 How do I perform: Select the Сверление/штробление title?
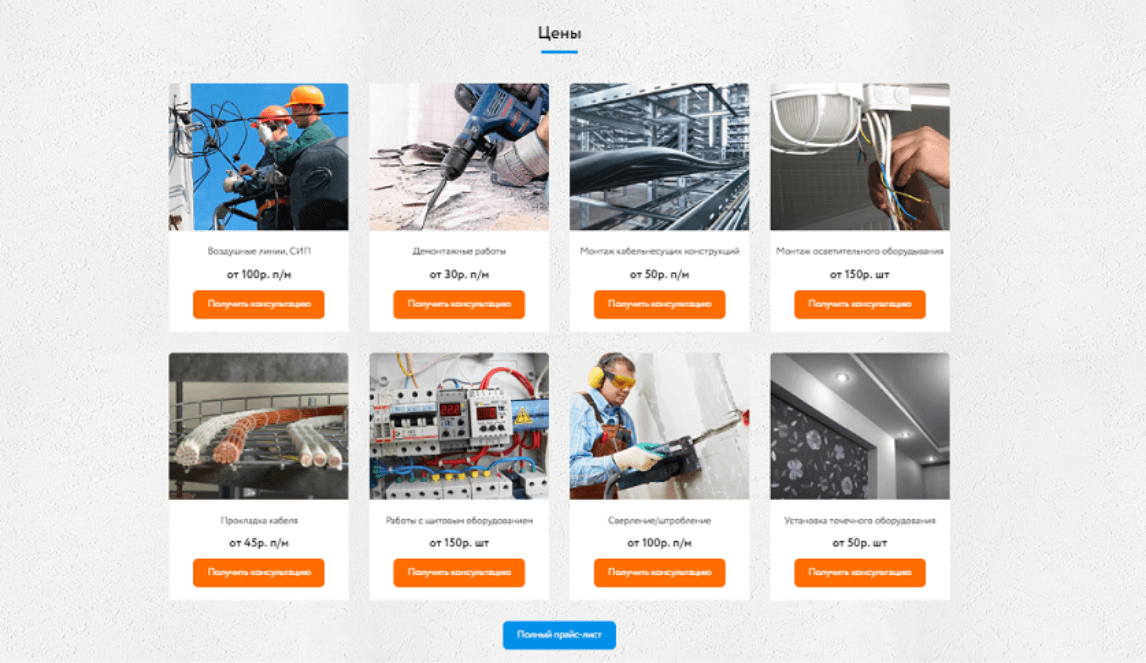pos(659,520)
